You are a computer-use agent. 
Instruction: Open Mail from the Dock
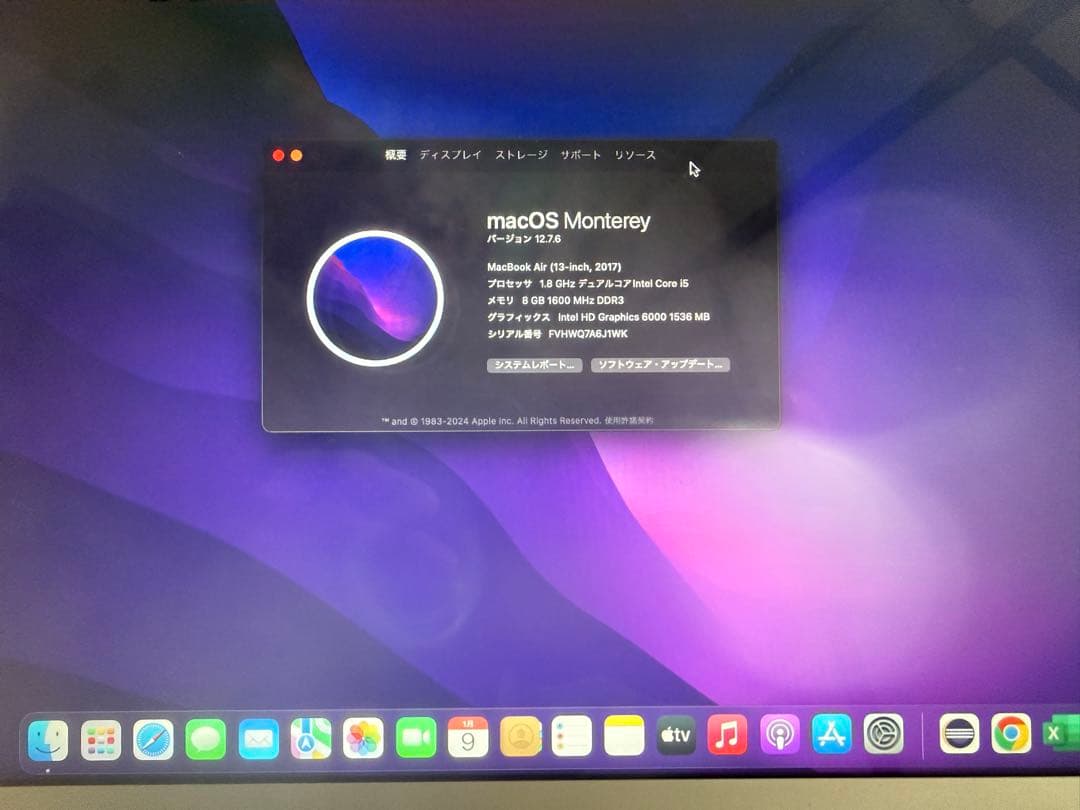(x=258, y=739)
